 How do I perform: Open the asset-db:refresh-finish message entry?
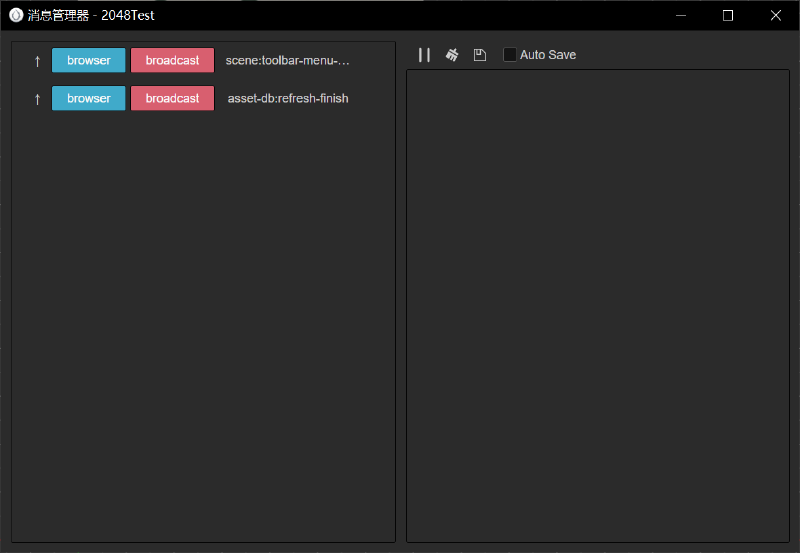tap(288, 98)
